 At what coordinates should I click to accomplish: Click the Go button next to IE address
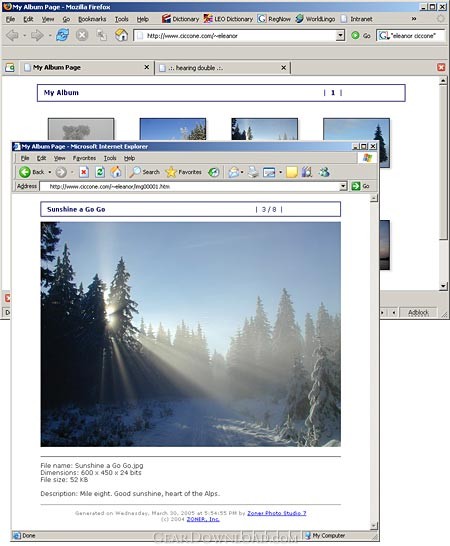(x=361, y=186)
